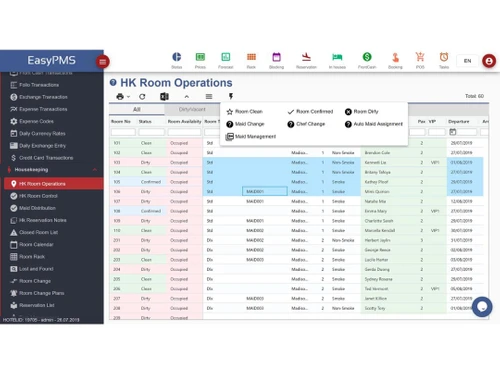Open the FrontCash dollar icon
The image size is (500, 375).
pyautogui.click(x=367, y=57)
